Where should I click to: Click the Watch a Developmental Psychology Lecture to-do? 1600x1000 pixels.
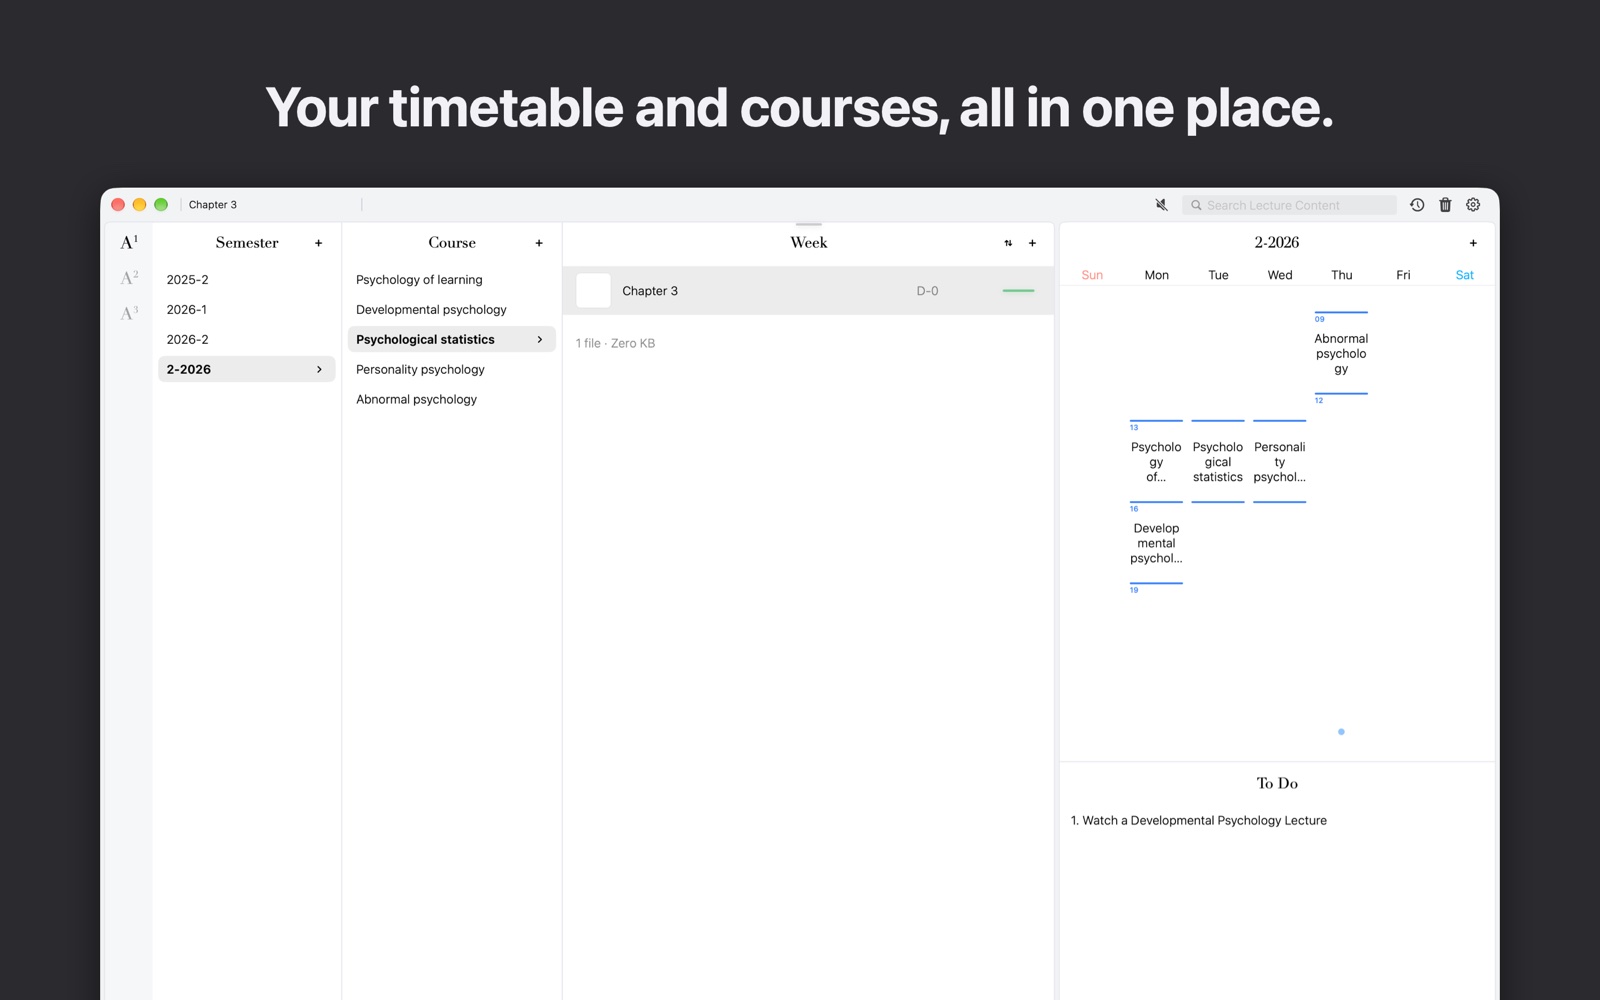pyautogui.click(x=1199, y=821)
